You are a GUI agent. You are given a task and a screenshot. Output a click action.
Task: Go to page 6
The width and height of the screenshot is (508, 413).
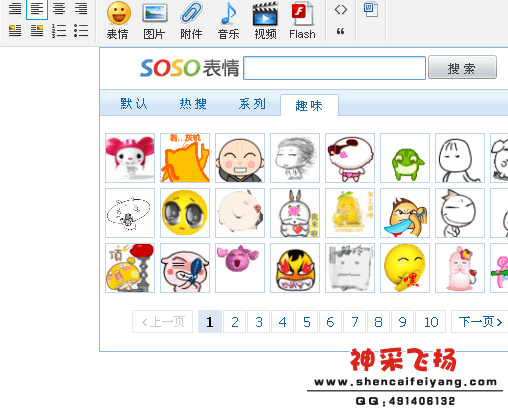pyautogui.click(x=330, y=322)
